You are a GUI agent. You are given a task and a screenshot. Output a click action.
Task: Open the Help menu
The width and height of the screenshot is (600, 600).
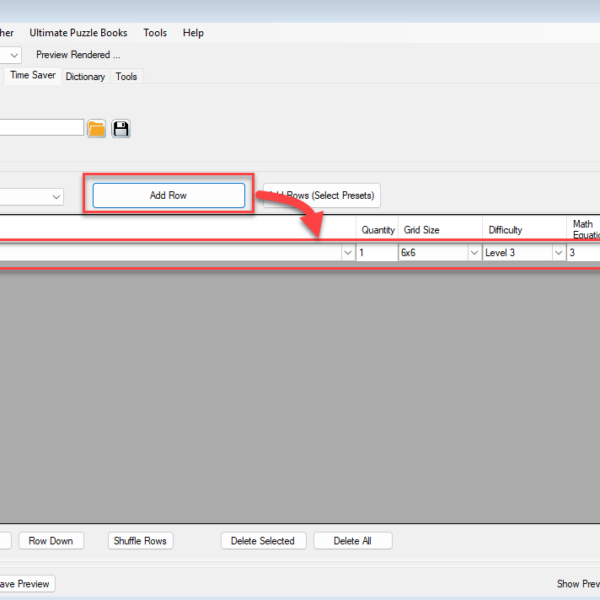[x=193, y=33]
